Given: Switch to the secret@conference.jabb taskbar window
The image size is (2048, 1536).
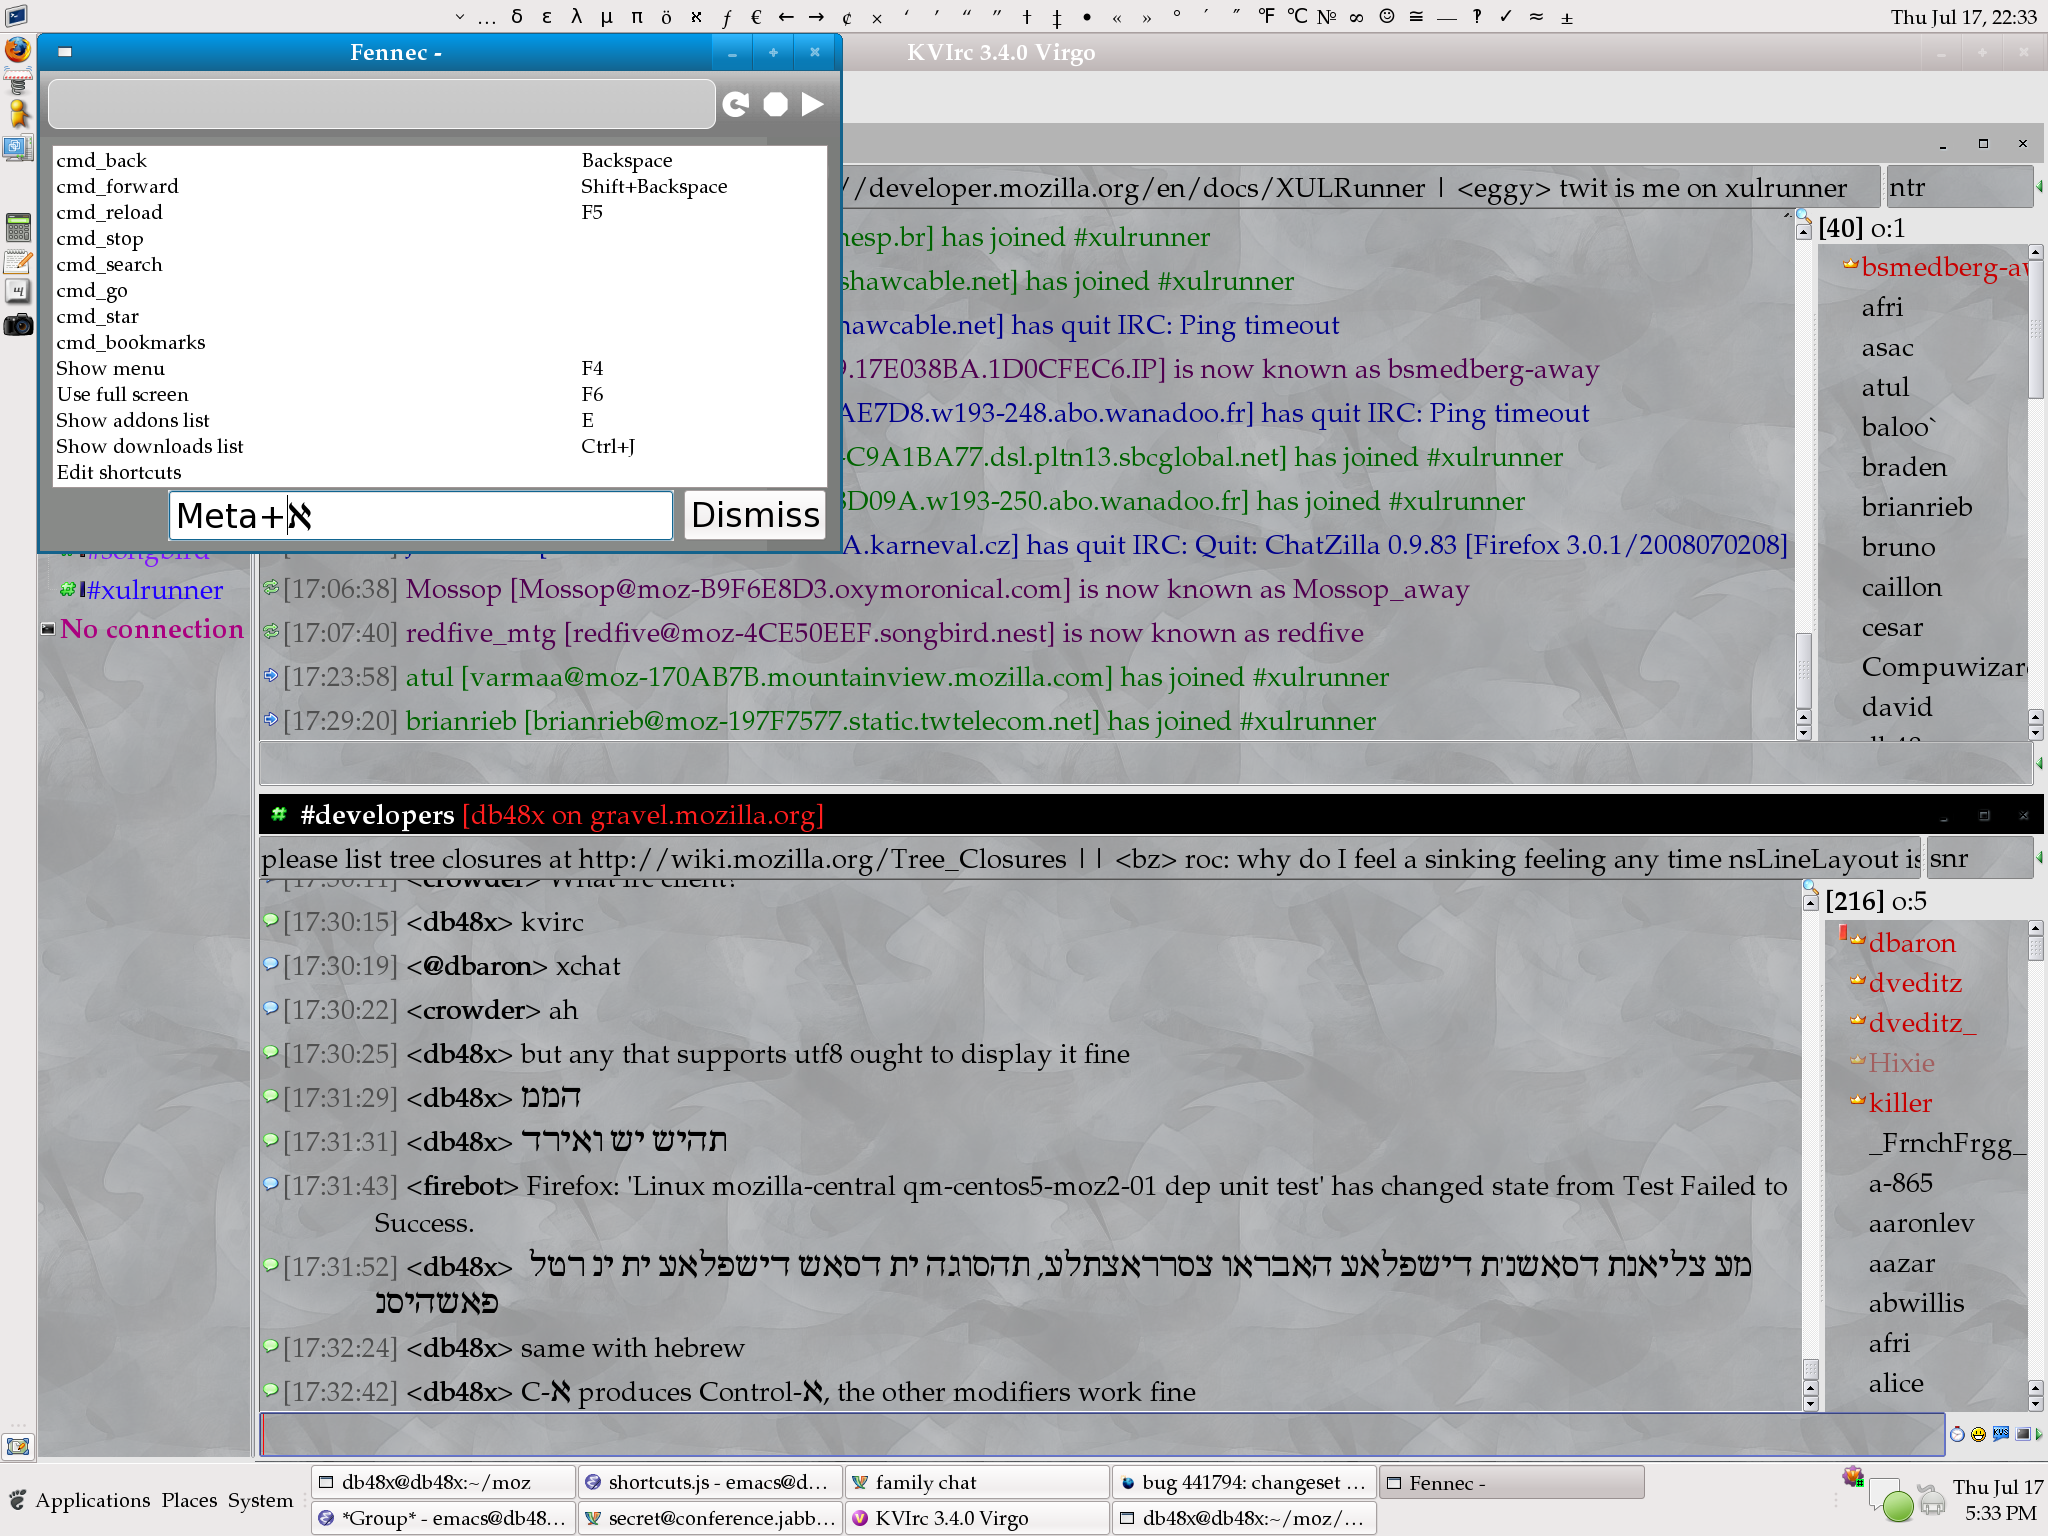Looking at the screenshot, I should click(710, 1518).
